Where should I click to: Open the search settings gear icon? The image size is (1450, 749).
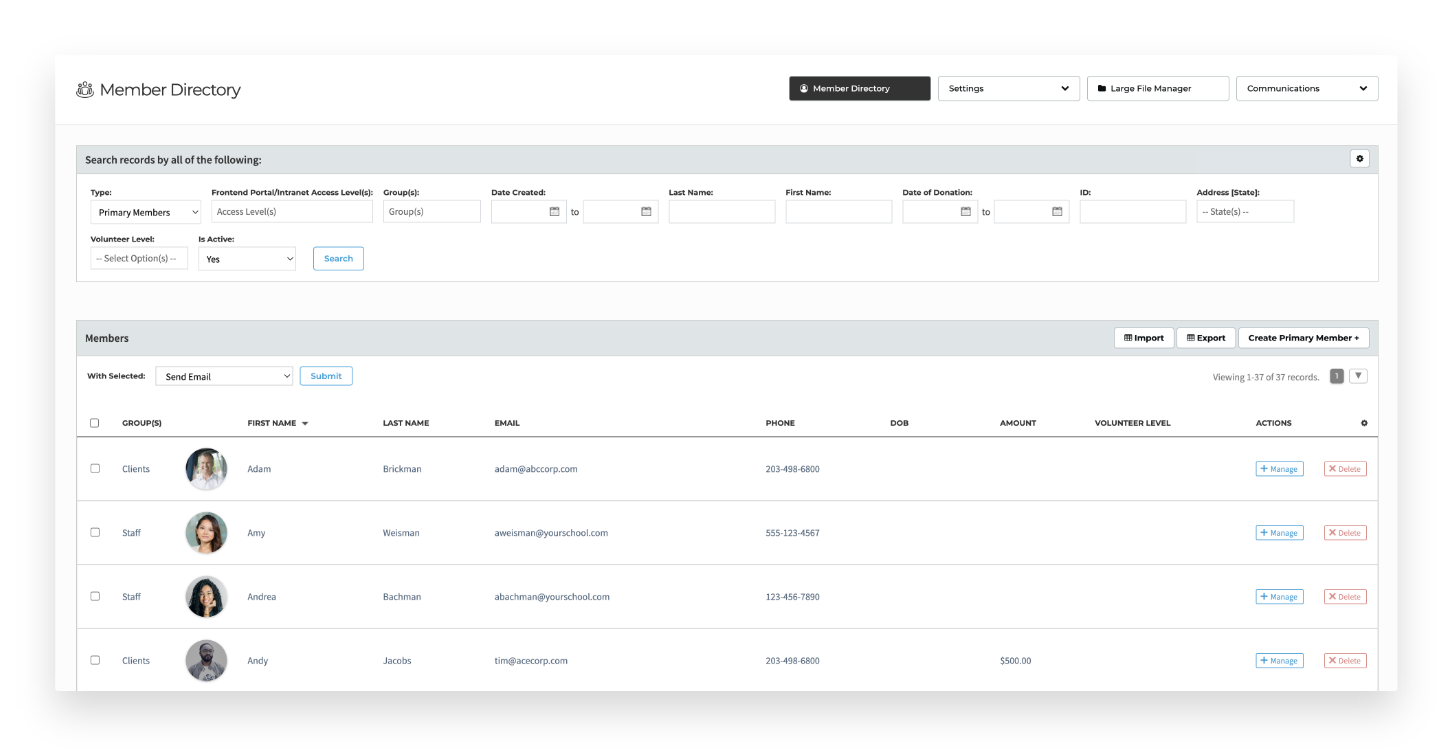coord(1360,158)
